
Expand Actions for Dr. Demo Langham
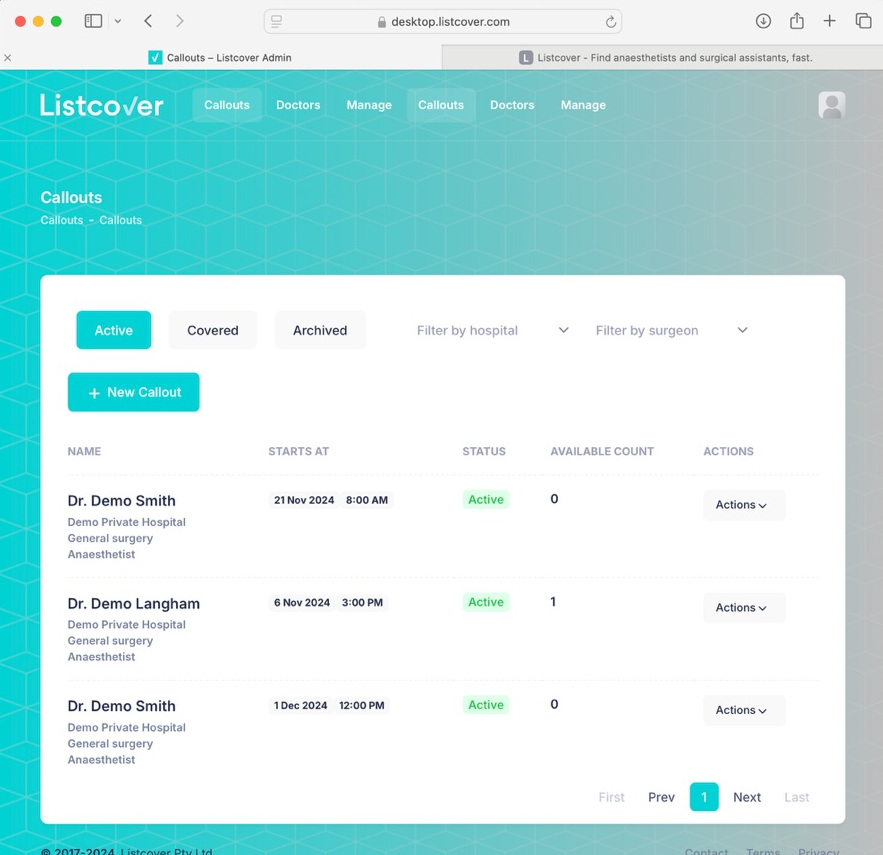(743, 607)
